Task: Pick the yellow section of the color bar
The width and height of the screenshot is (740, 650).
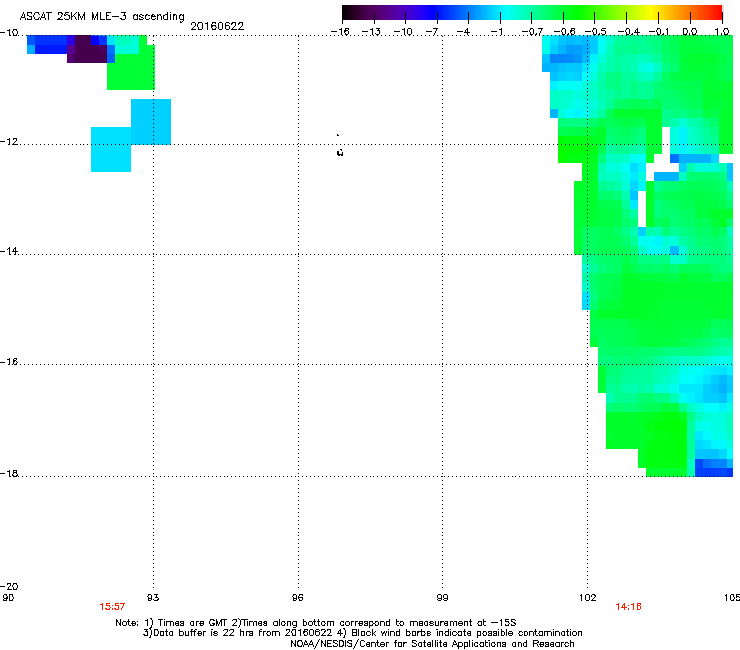Action: pyautogui.click(x=651, y=12)
